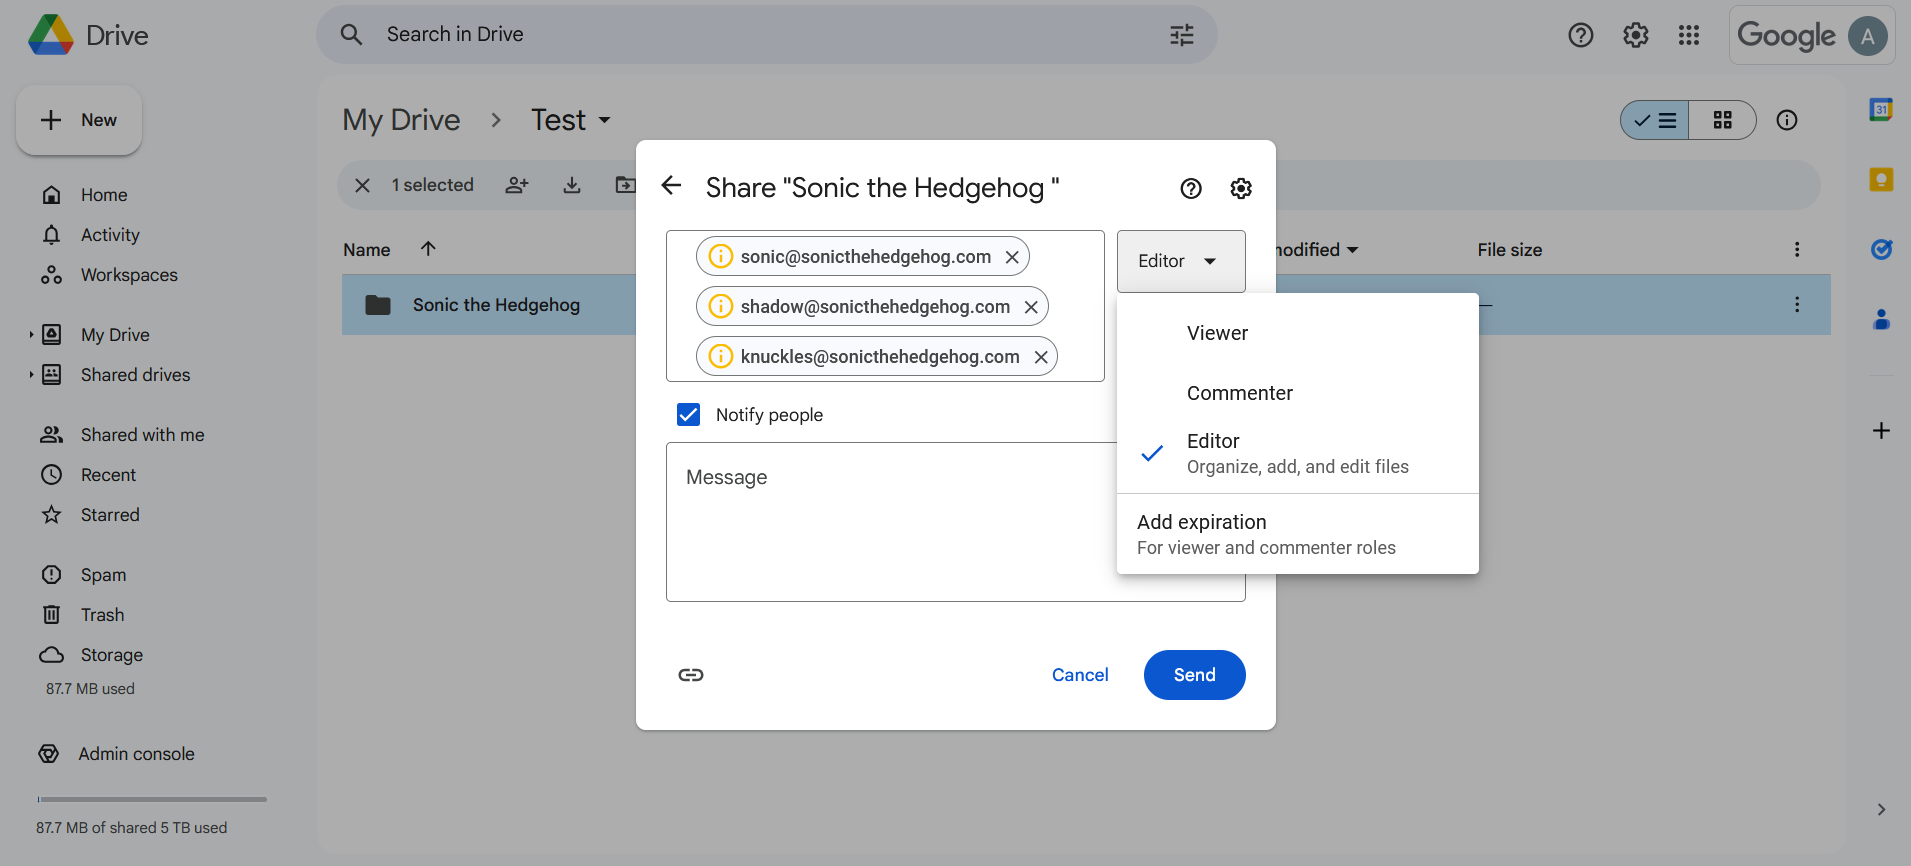
Task: Open help in the share dialog
Action: click(1191, 188)
